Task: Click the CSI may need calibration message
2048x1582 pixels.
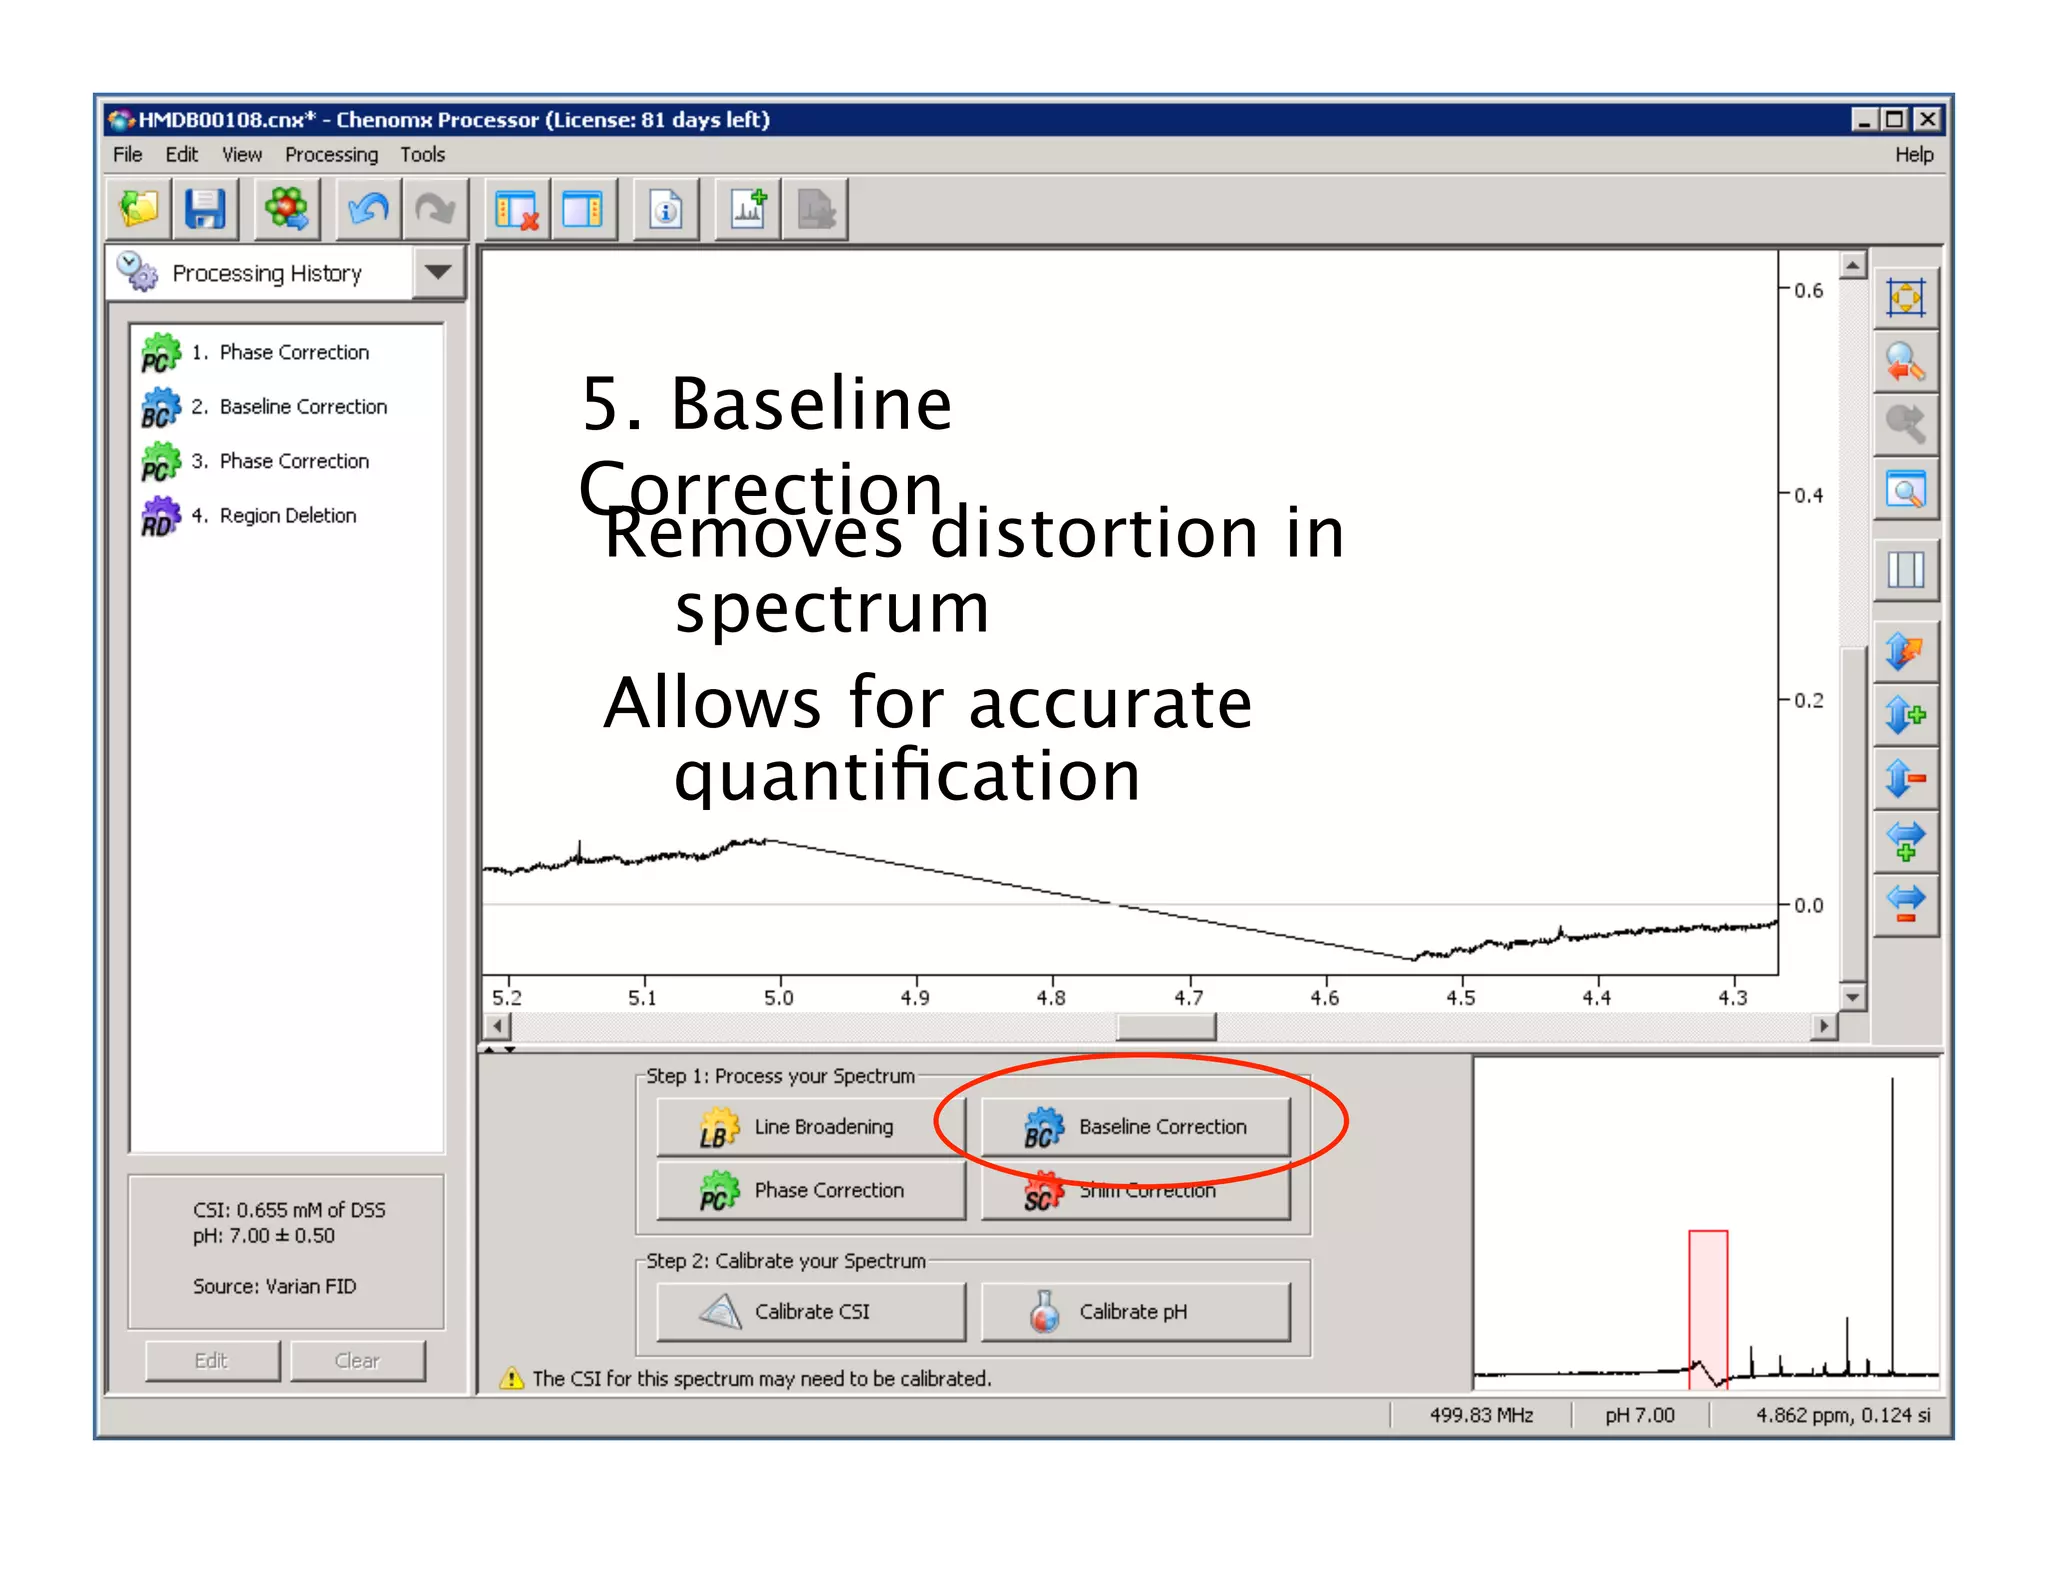Action: click(762, 1379)
